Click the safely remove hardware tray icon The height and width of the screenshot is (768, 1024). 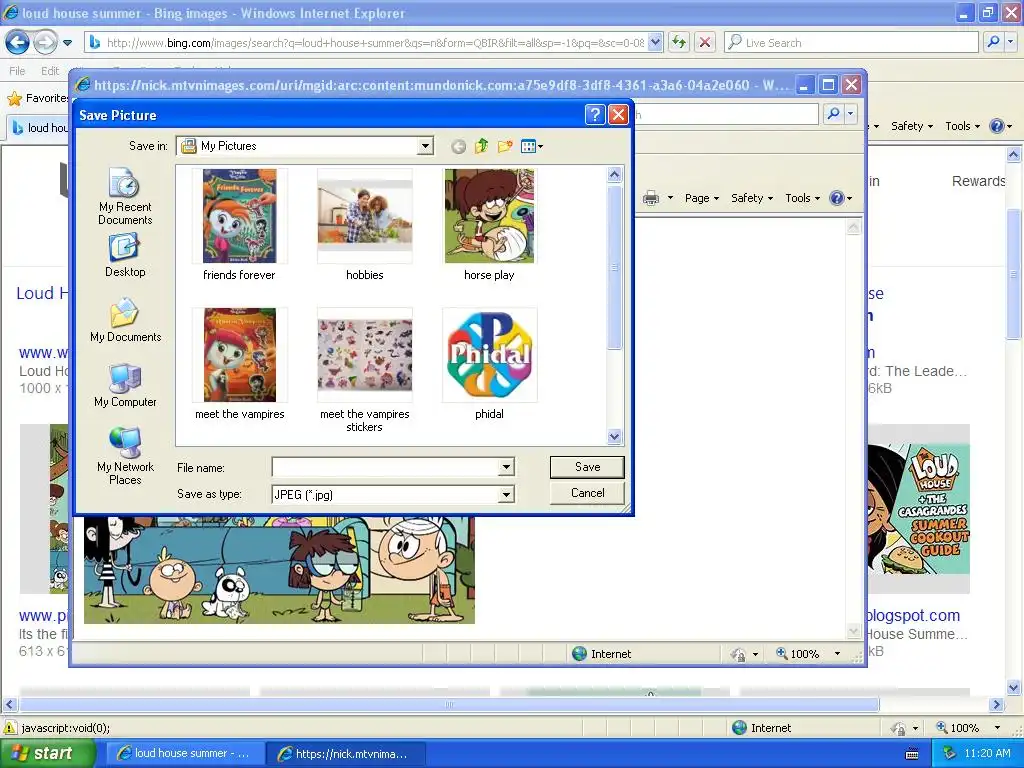949,754
